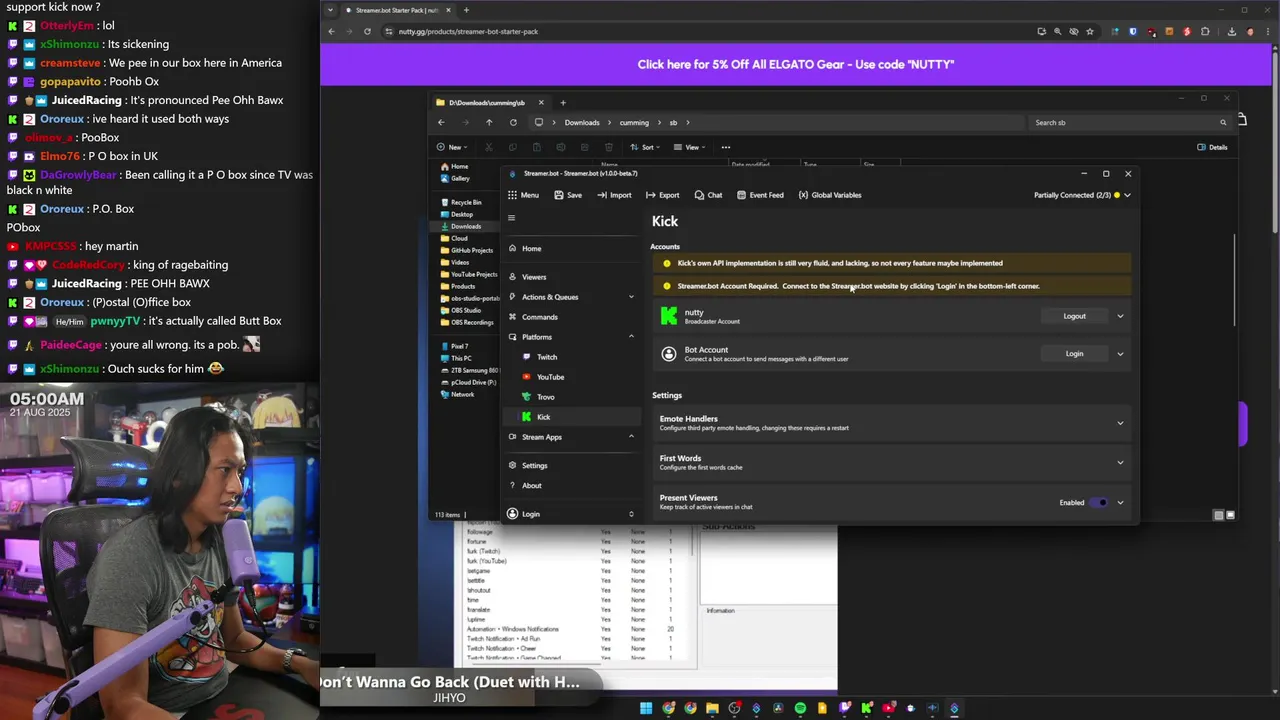Open the Streamer.bot Menu grid icon

click(512, 195)
